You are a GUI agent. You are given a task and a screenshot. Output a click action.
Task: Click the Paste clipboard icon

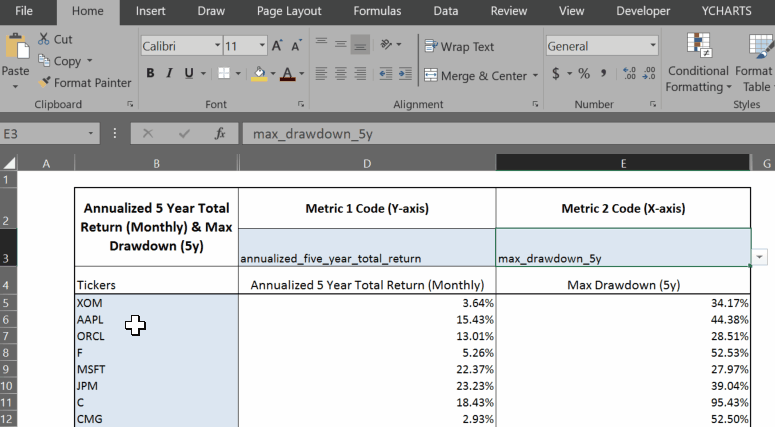[x=16, y=47]
